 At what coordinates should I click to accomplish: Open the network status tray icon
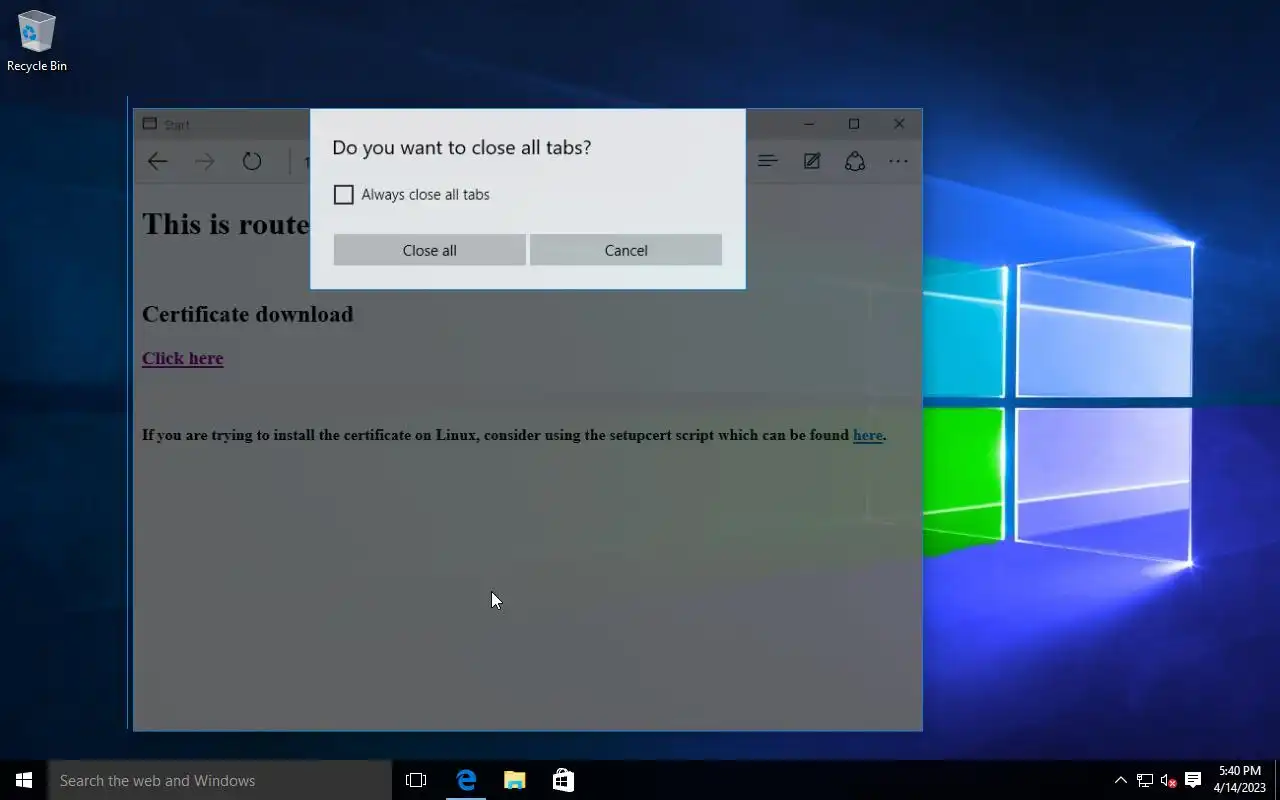(1145, 780)
